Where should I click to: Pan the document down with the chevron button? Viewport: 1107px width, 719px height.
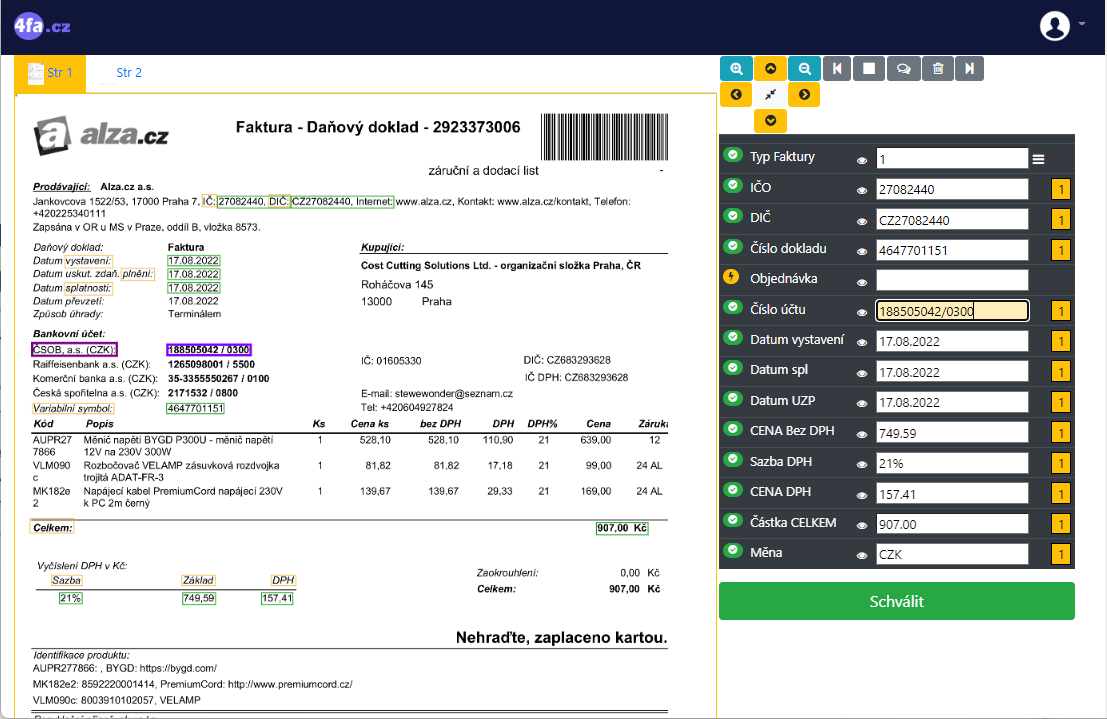pyautogui.click(x=770, y=121)
